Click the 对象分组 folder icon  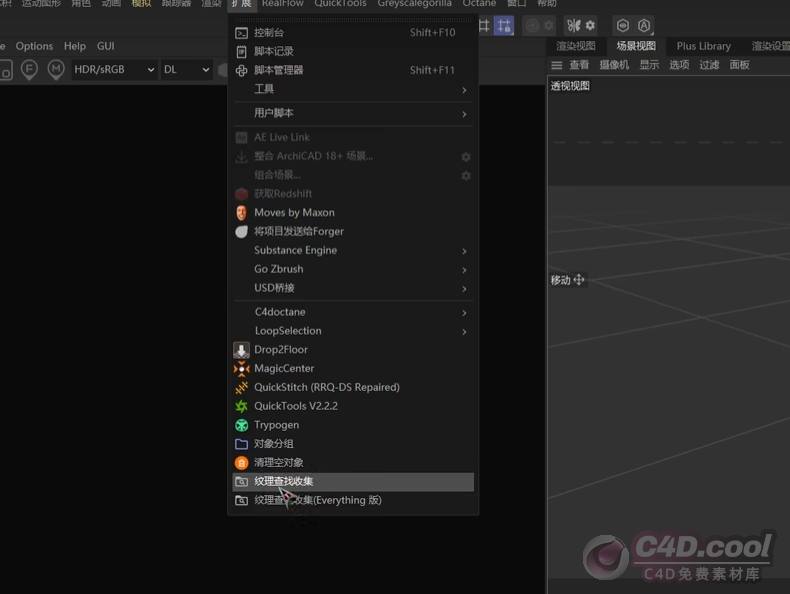(241, 444)
